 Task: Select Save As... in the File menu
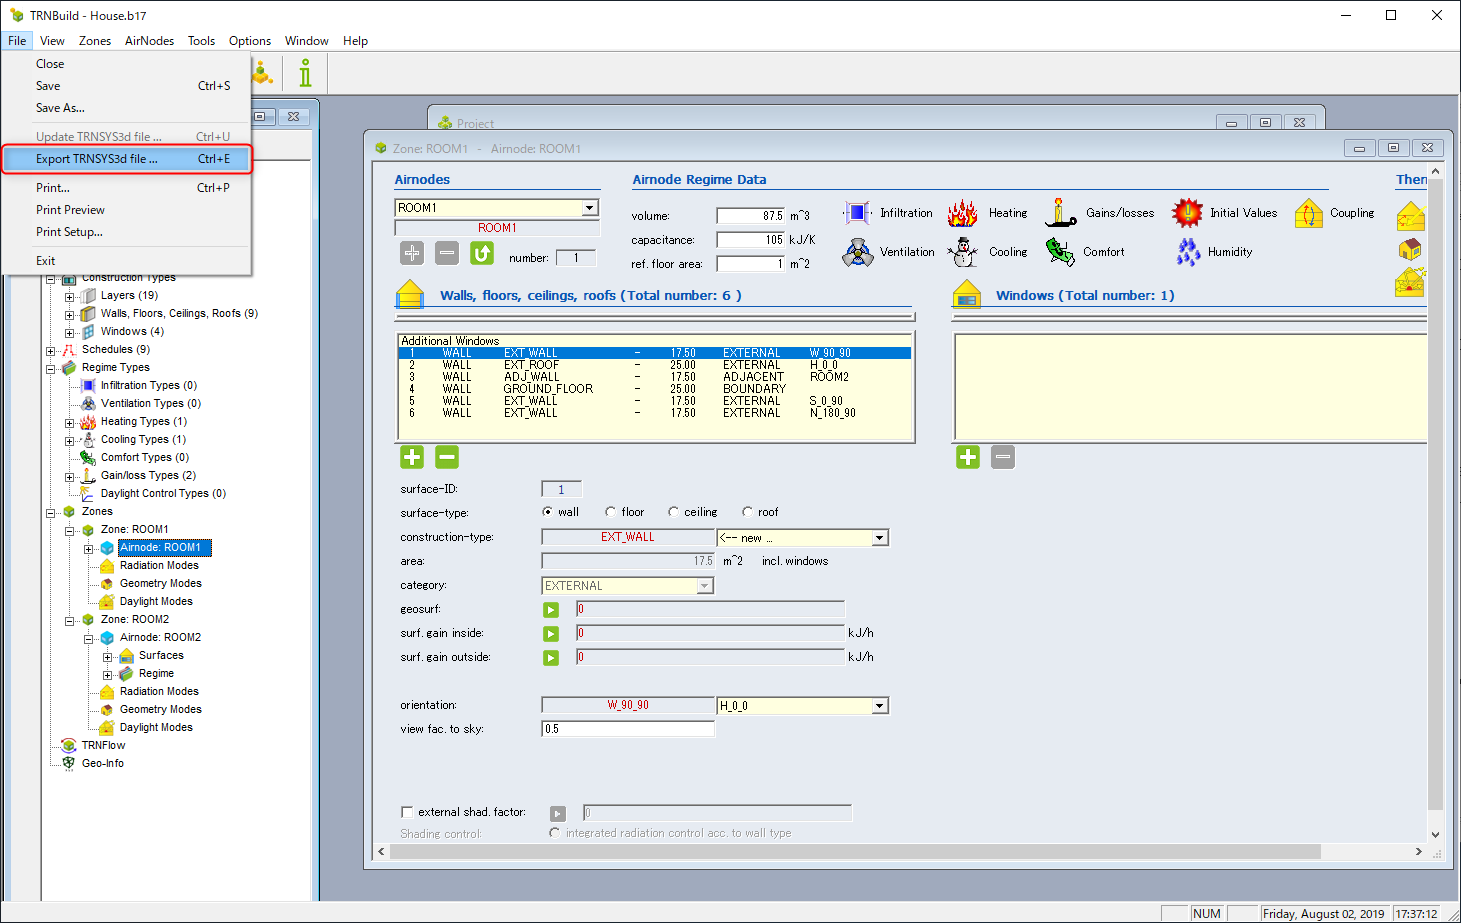click(x=60, y=108)
